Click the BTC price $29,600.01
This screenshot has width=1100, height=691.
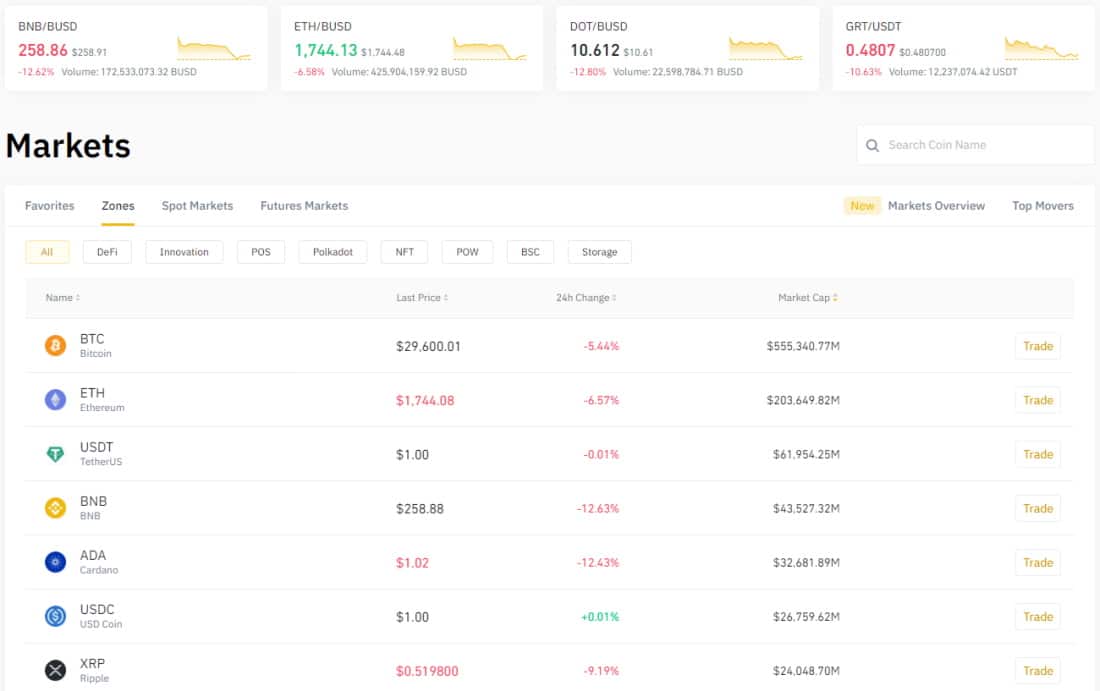(428, 346)
